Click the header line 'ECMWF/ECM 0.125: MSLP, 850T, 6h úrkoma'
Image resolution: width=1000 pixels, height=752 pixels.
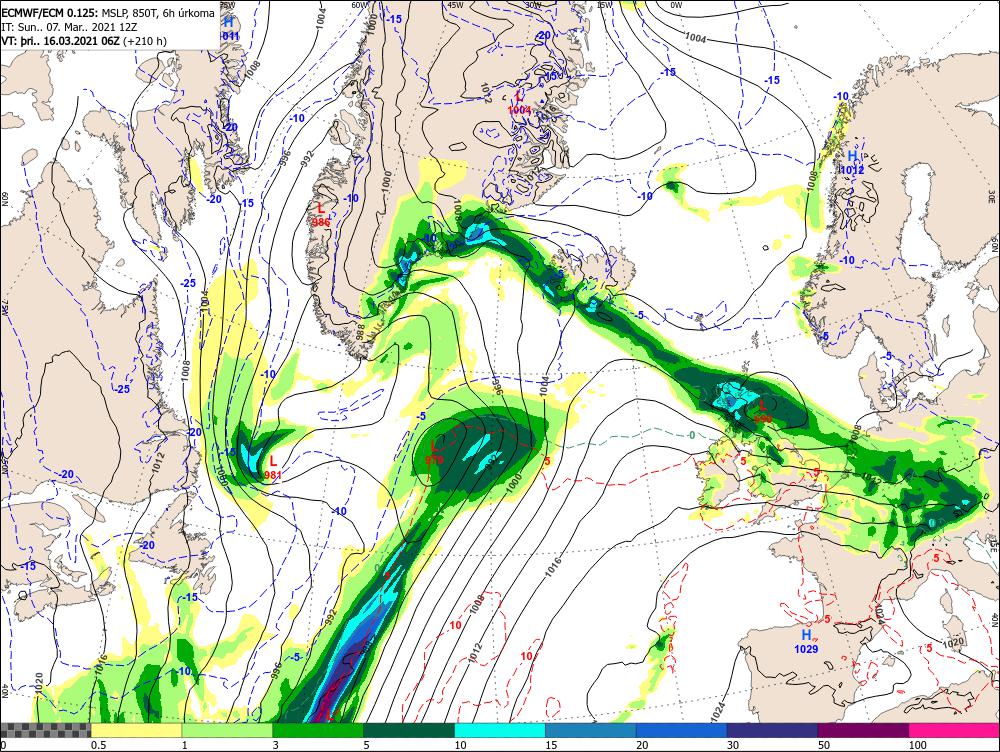click(108, 11)
